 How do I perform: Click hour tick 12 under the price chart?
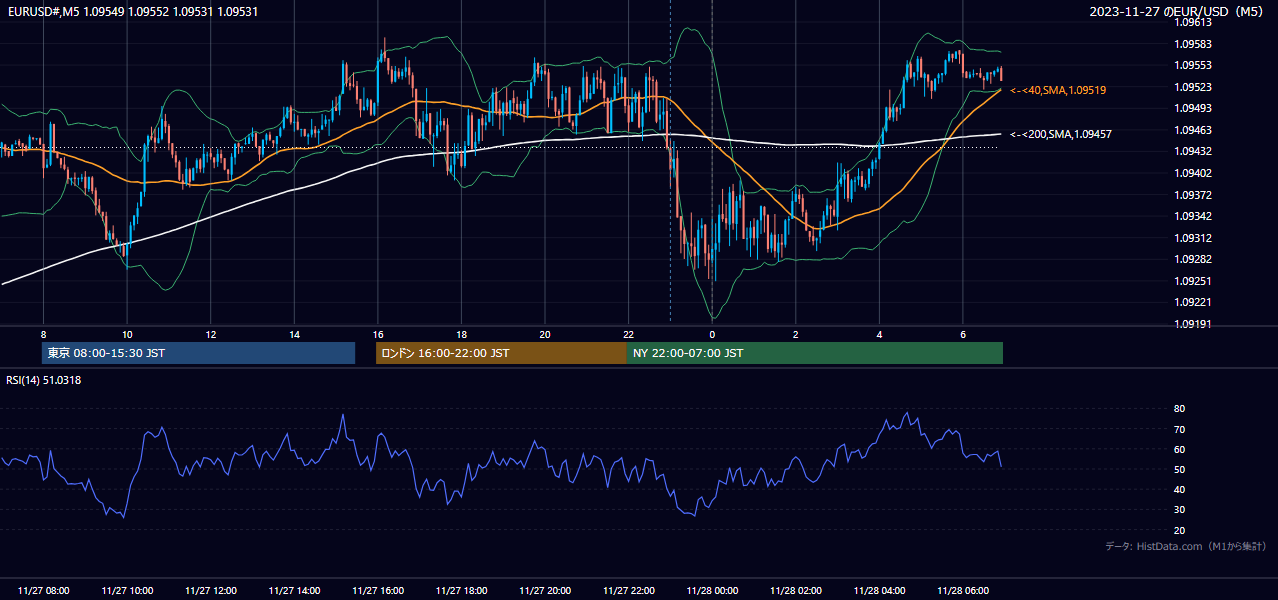tap(211, 335)
